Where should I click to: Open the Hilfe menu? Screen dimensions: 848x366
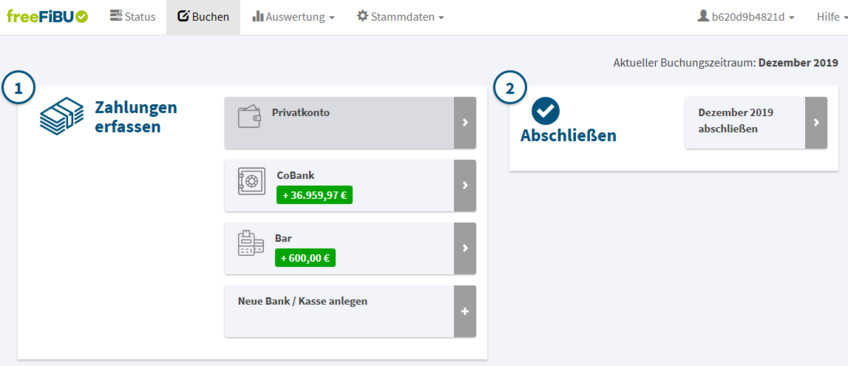pos(831,17)
